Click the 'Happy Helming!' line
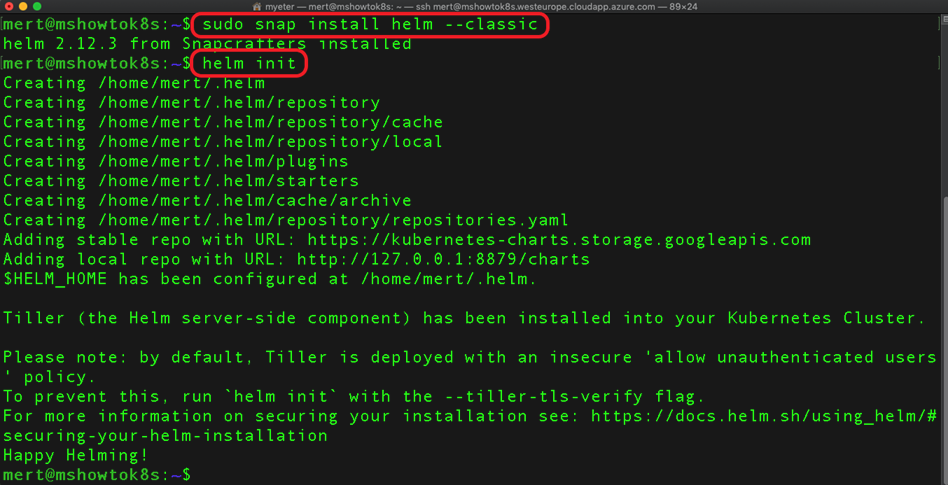This screenshot has width=948, height=485. pyautogui.click(x=76, y=455)
